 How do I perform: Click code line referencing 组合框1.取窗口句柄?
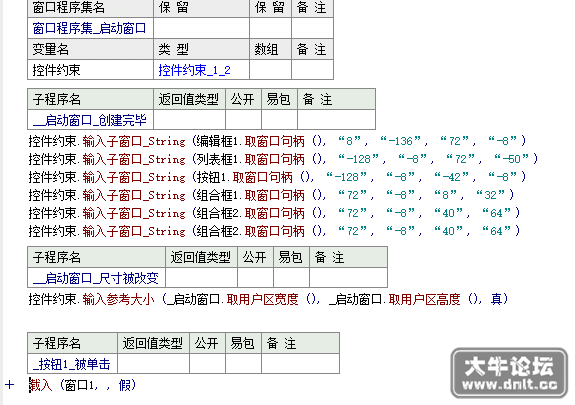(x=271, y=195)
